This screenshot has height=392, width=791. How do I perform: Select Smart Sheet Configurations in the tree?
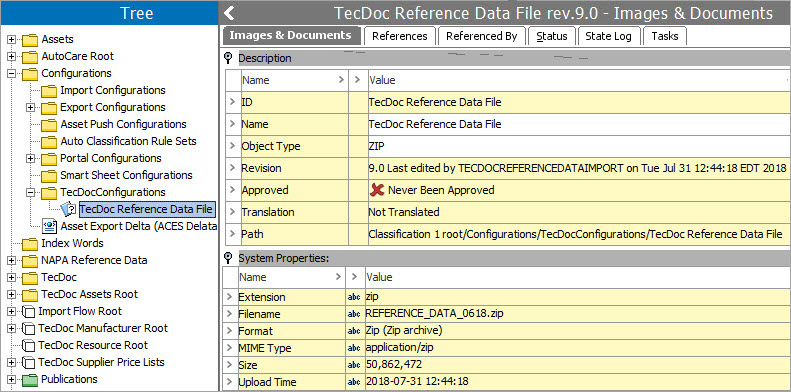[x=126, y=176]
